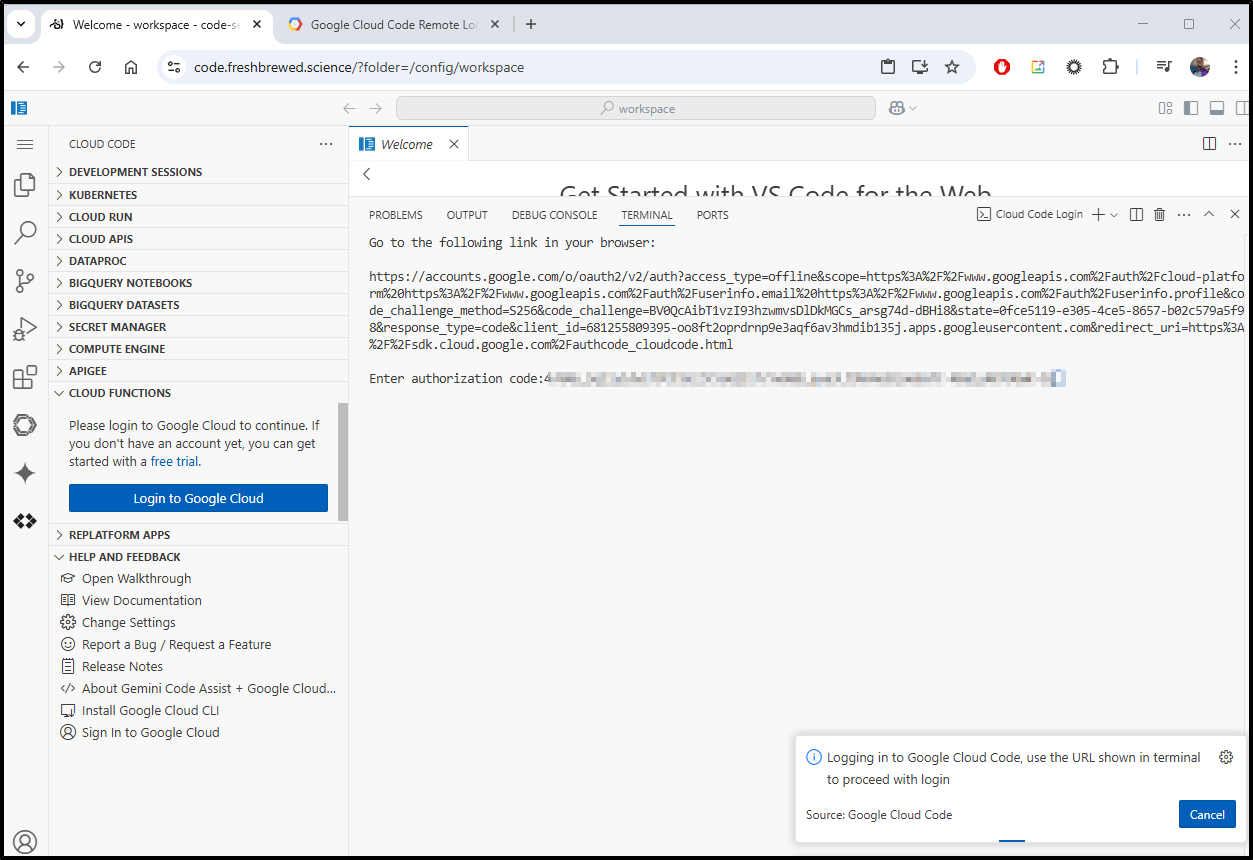
Task: Expand the Cloud Run section
Action: pyautogui.click(x=198, y=217)
